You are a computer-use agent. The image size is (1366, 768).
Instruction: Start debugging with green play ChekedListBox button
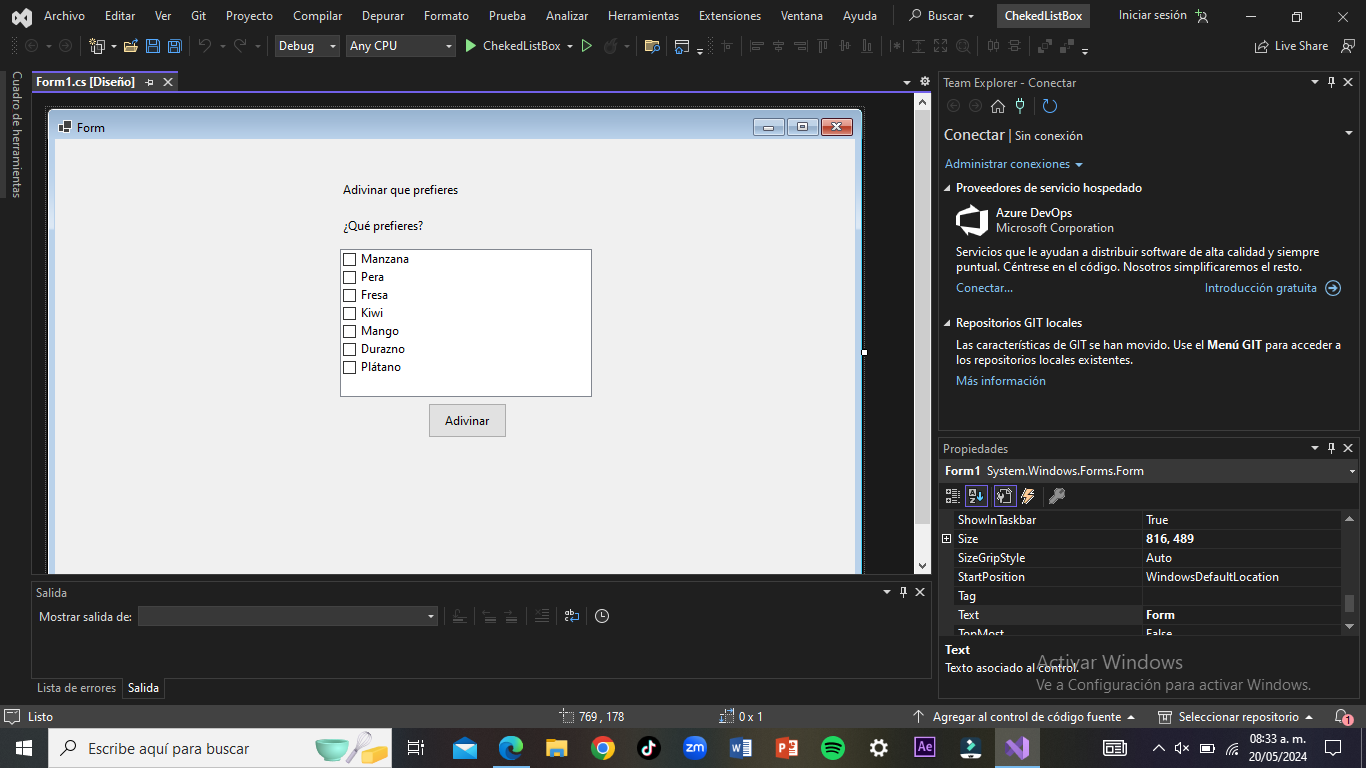(x=513, y=46)
